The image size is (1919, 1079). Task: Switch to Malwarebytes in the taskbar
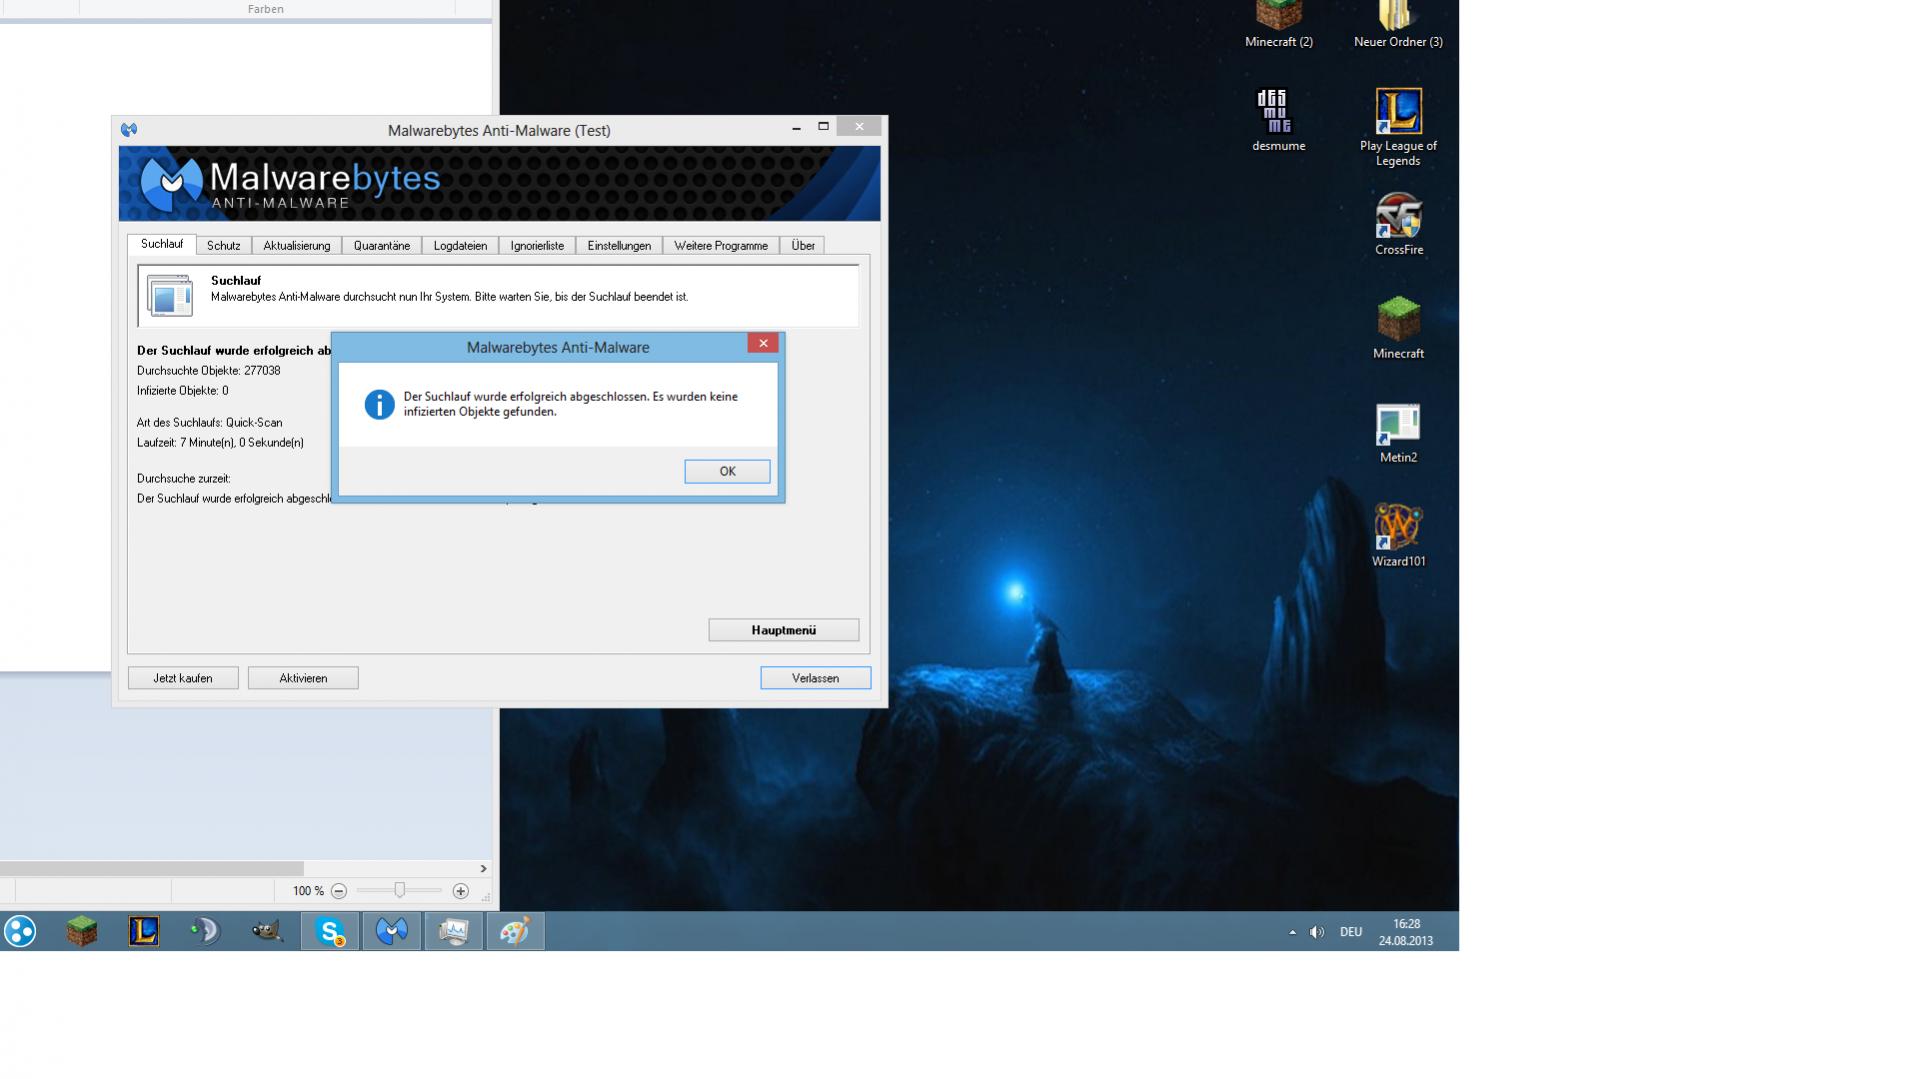pos(392,931)
